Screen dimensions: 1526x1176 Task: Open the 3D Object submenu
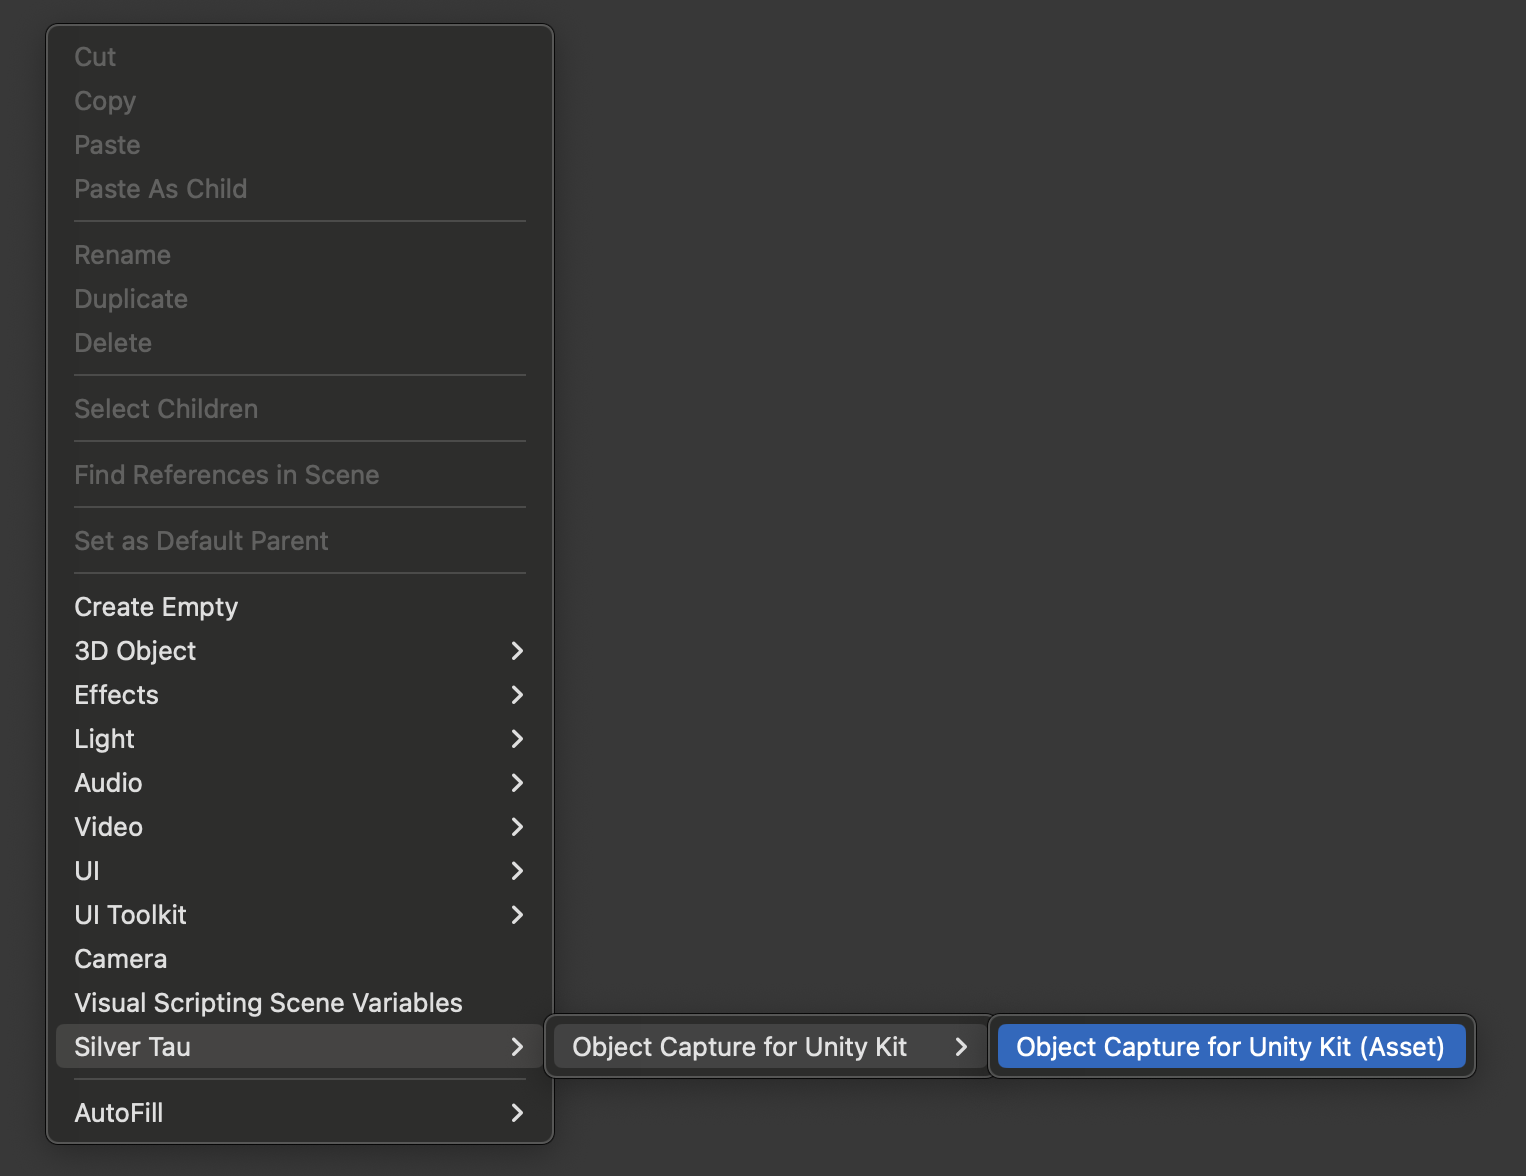coord(300,651)
